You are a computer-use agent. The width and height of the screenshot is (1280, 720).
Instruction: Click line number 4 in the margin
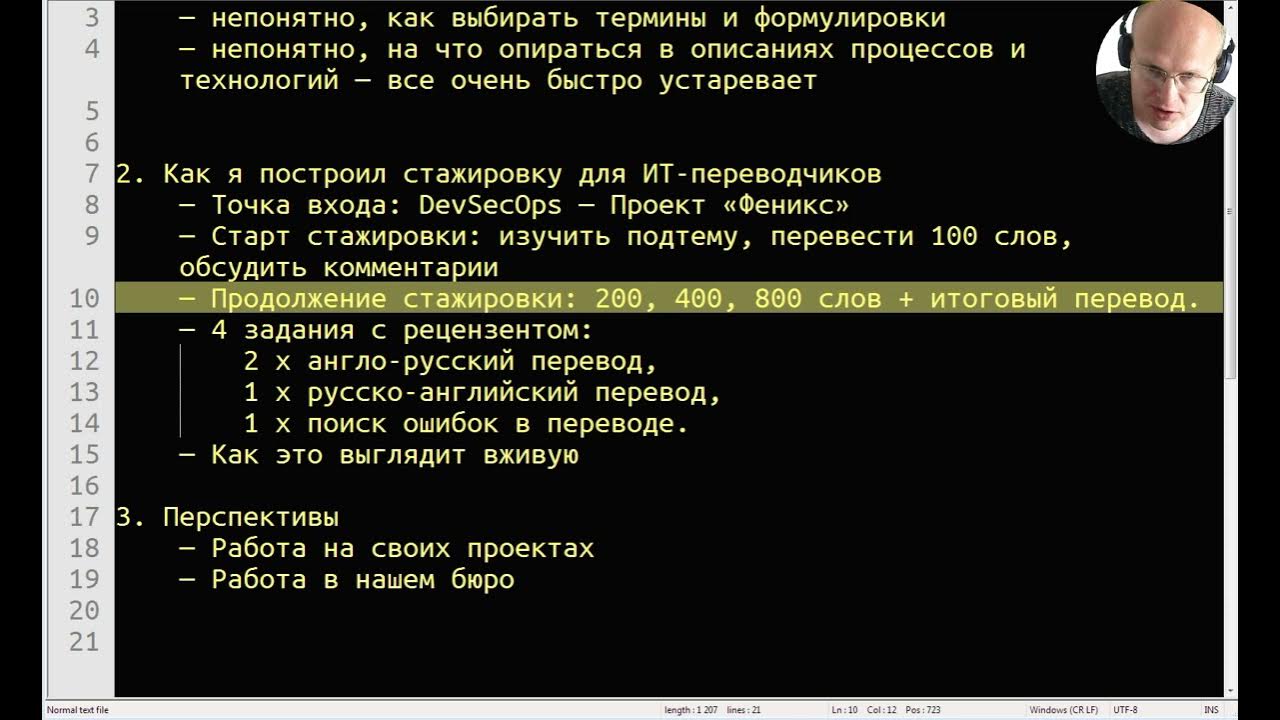[x=92, y=49]
